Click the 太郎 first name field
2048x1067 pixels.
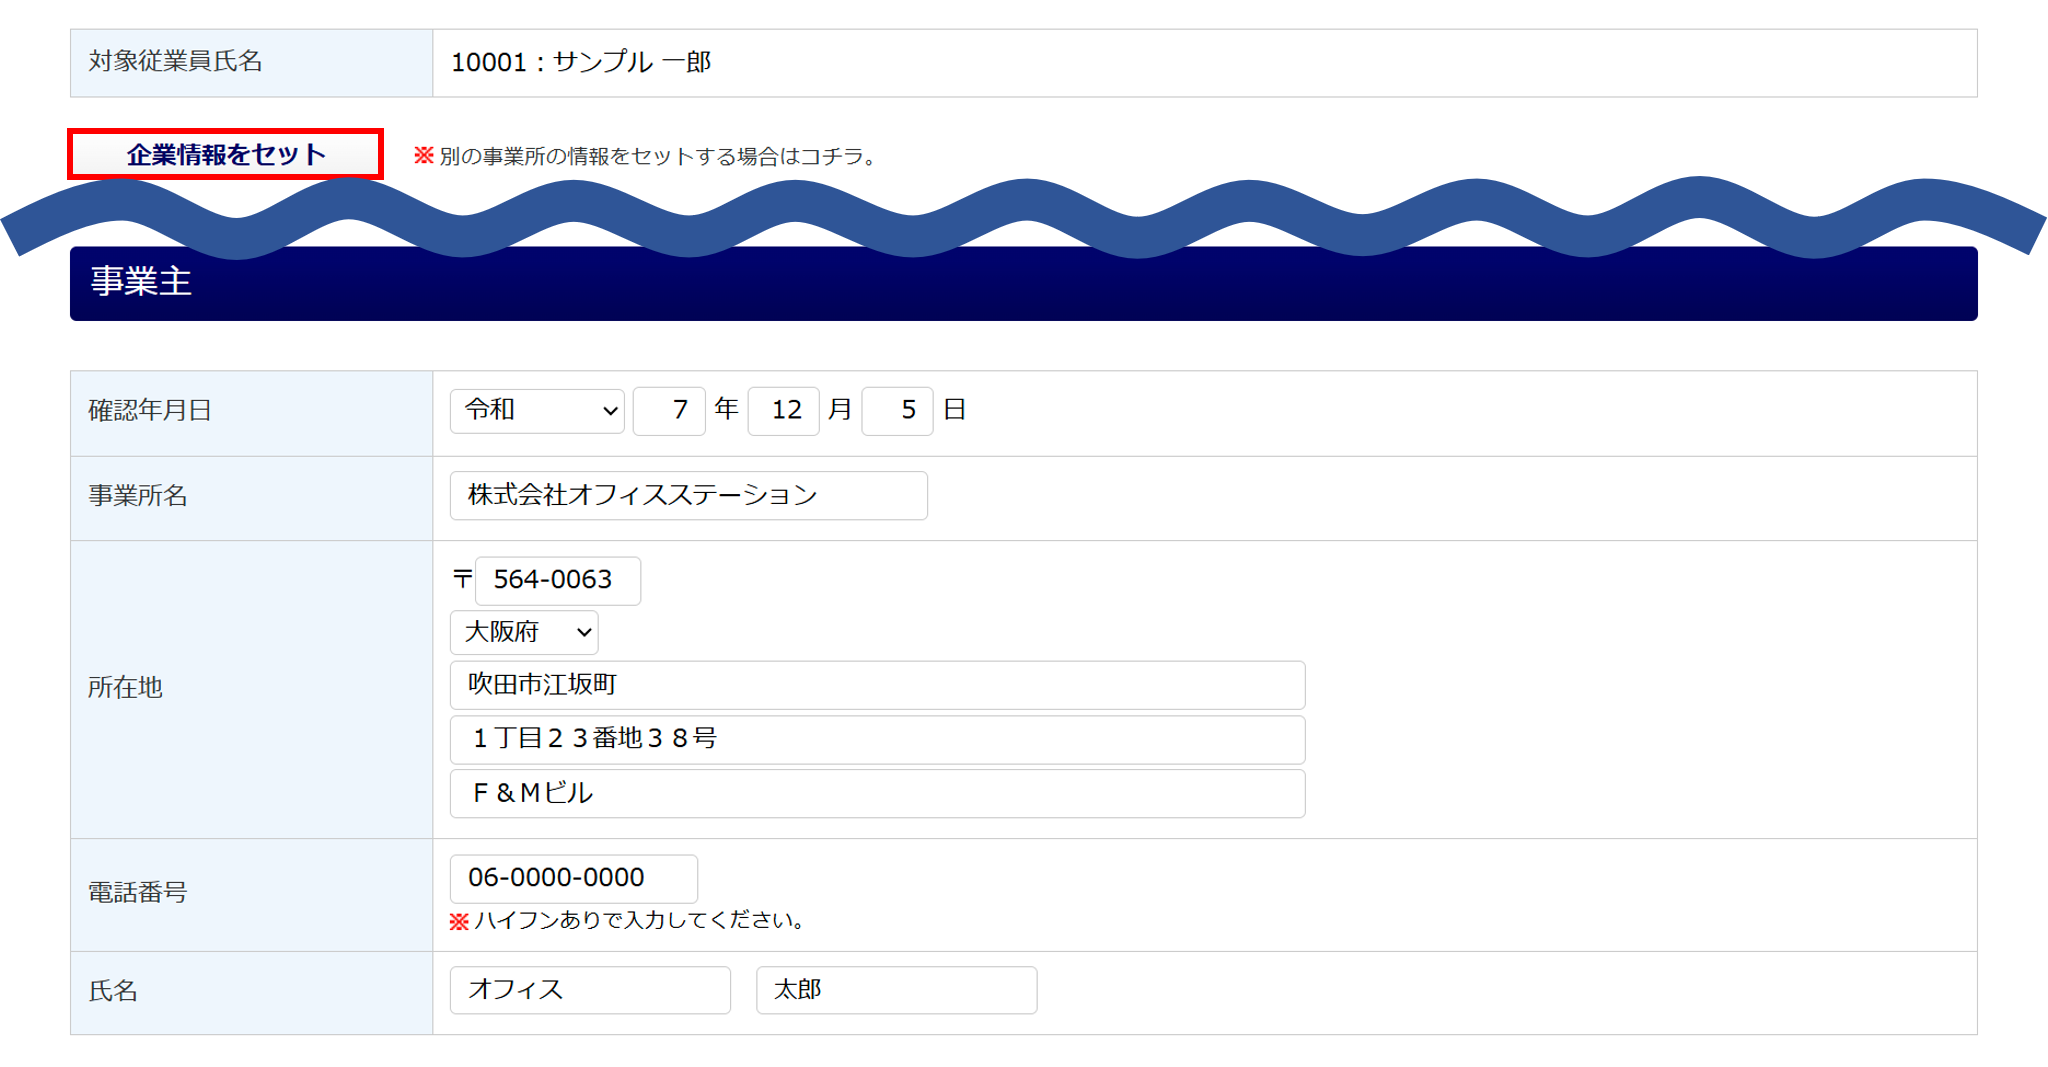(896, 990)
